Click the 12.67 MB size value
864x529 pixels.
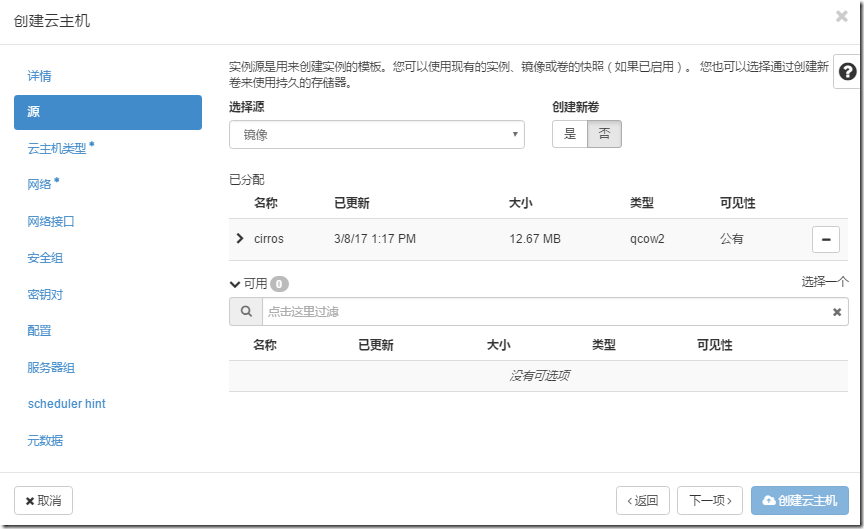tap(534, 239)
